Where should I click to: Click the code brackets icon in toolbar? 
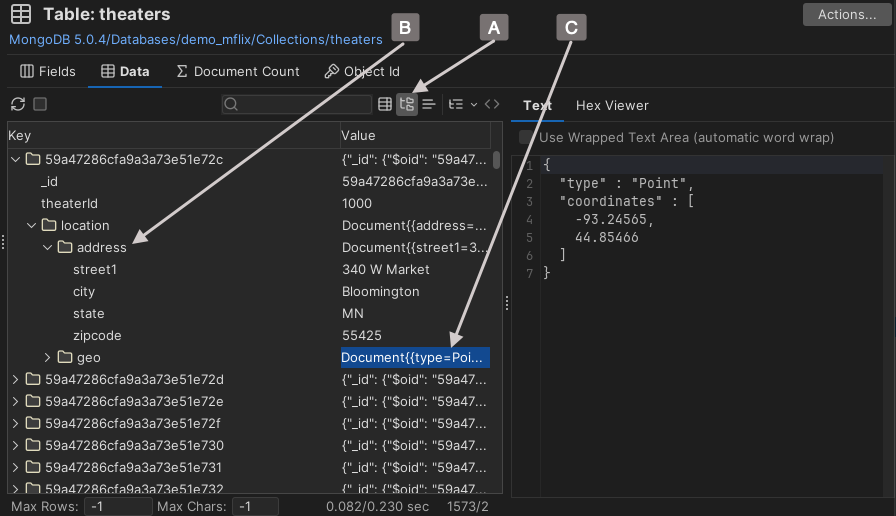pos(492,104)
